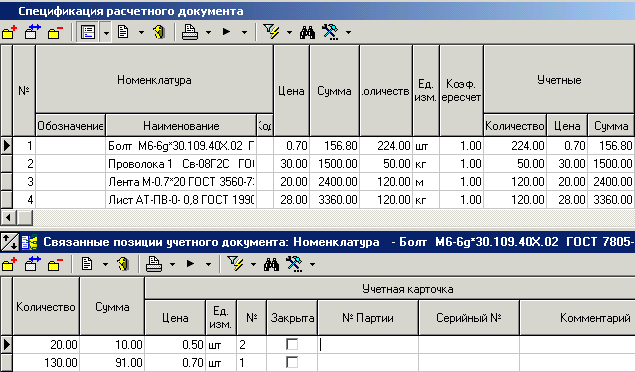Open document icon in specification toolbar

(123, 32)
